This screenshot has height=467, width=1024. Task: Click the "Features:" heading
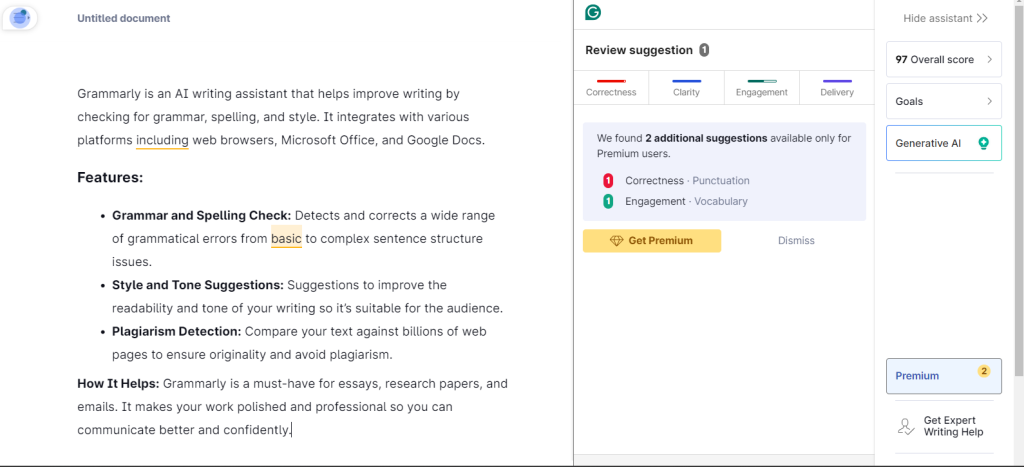click(x=110, y=177)
